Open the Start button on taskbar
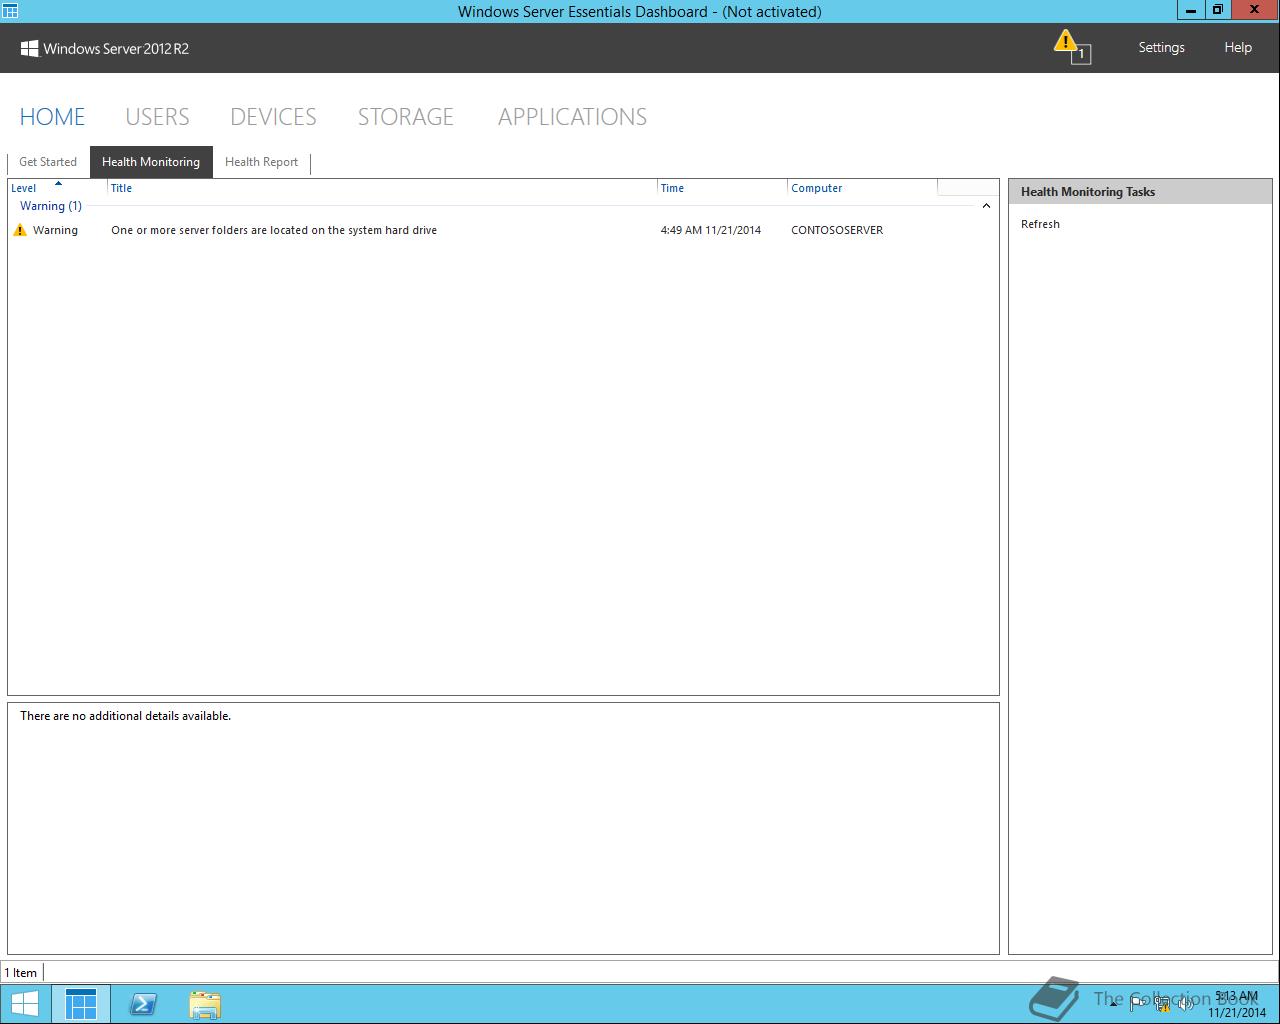This screenshot has height=1024, width=1280. pyautogui.click(x=25, y=1004)
